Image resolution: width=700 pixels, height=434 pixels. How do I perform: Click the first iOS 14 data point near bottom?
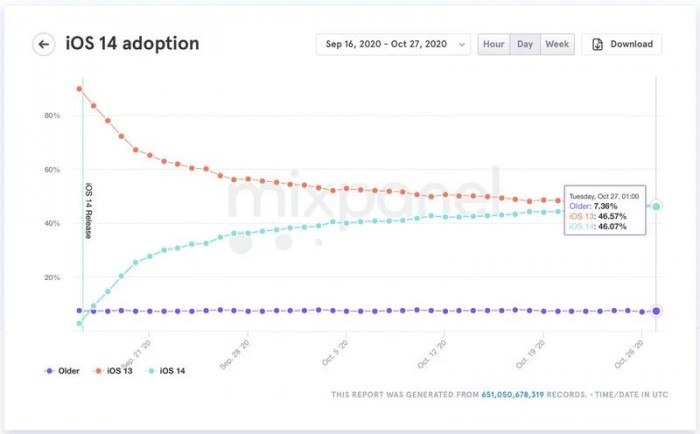tap(79, 324)
